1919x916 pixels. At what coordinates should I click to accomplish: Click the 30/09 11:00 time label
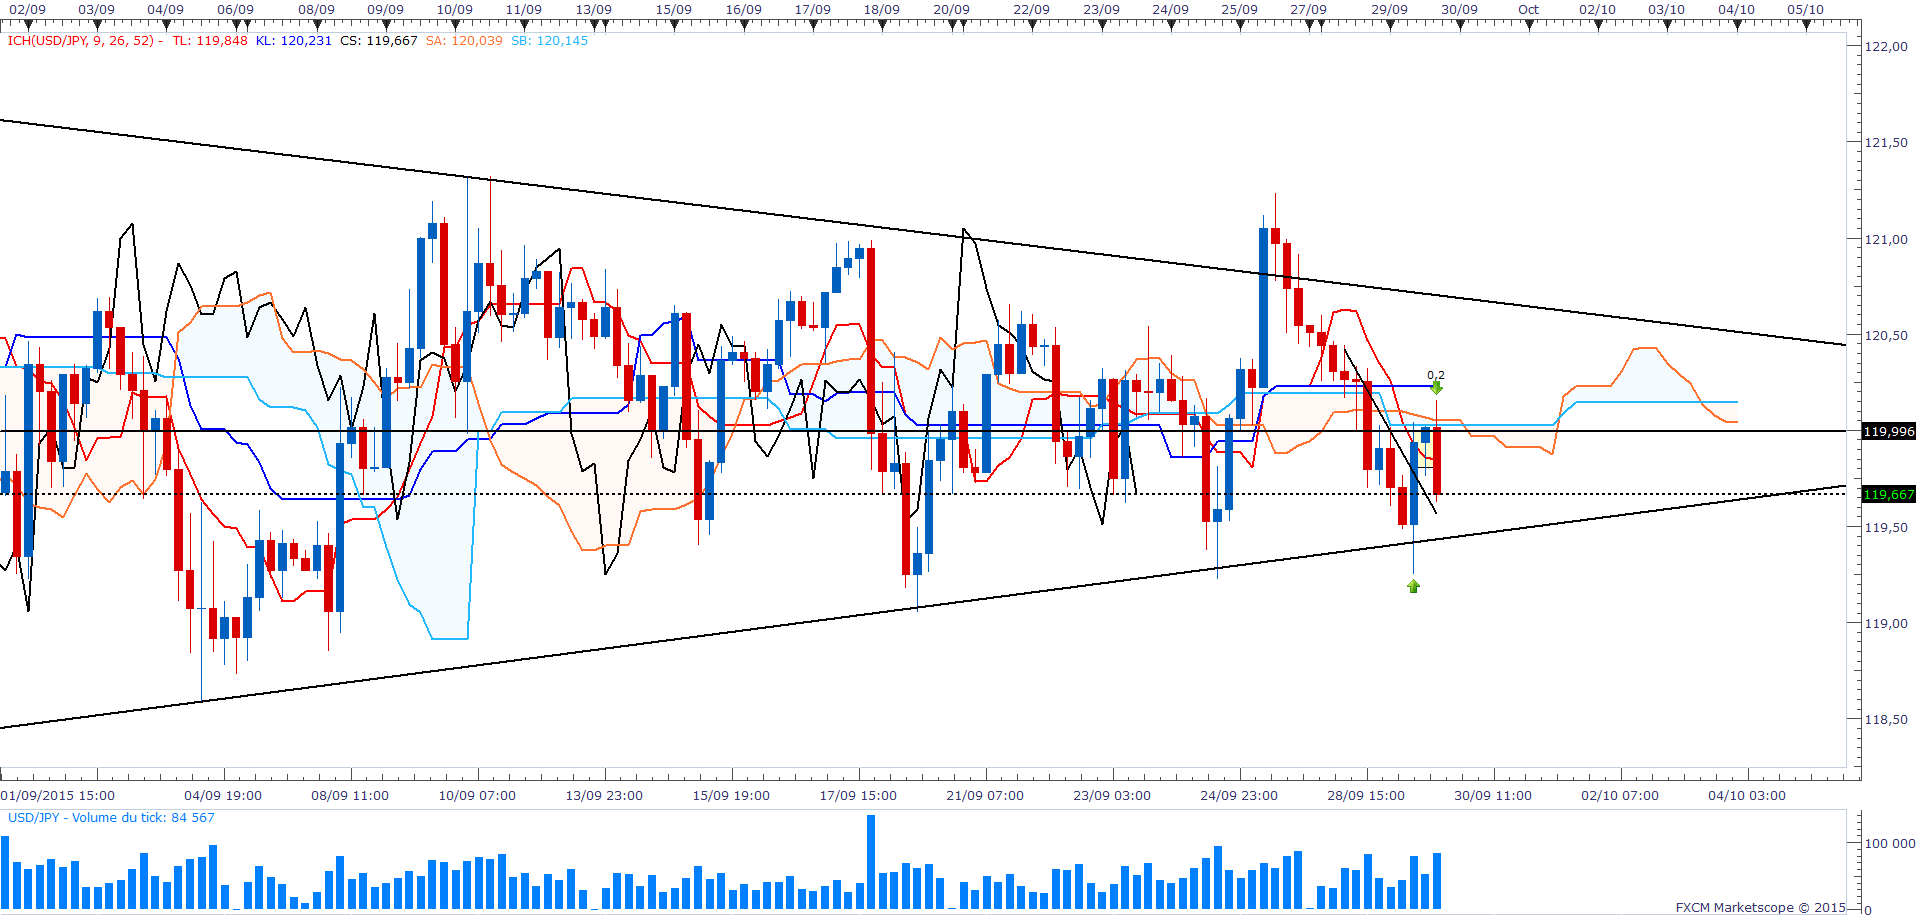(1493, 796)
